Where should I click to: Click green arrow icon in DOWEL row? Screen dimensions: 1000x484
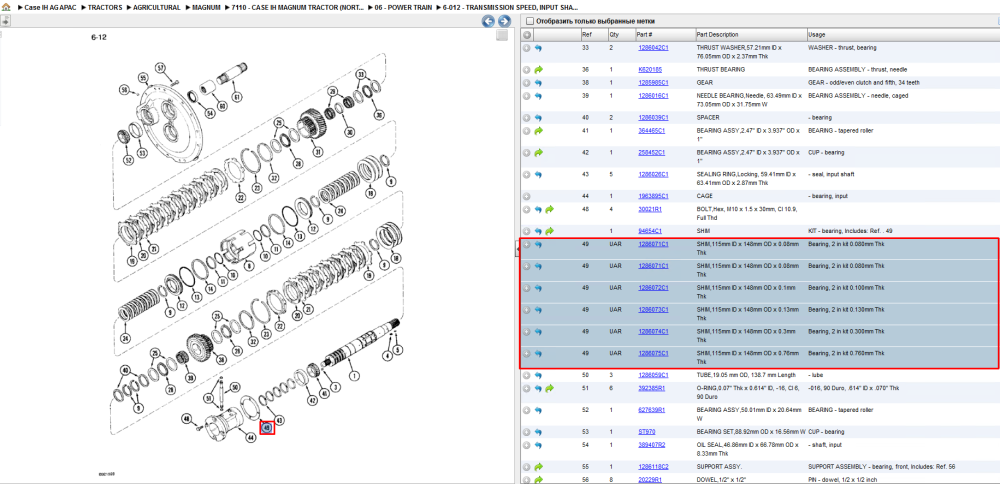[x=538, y=480]
